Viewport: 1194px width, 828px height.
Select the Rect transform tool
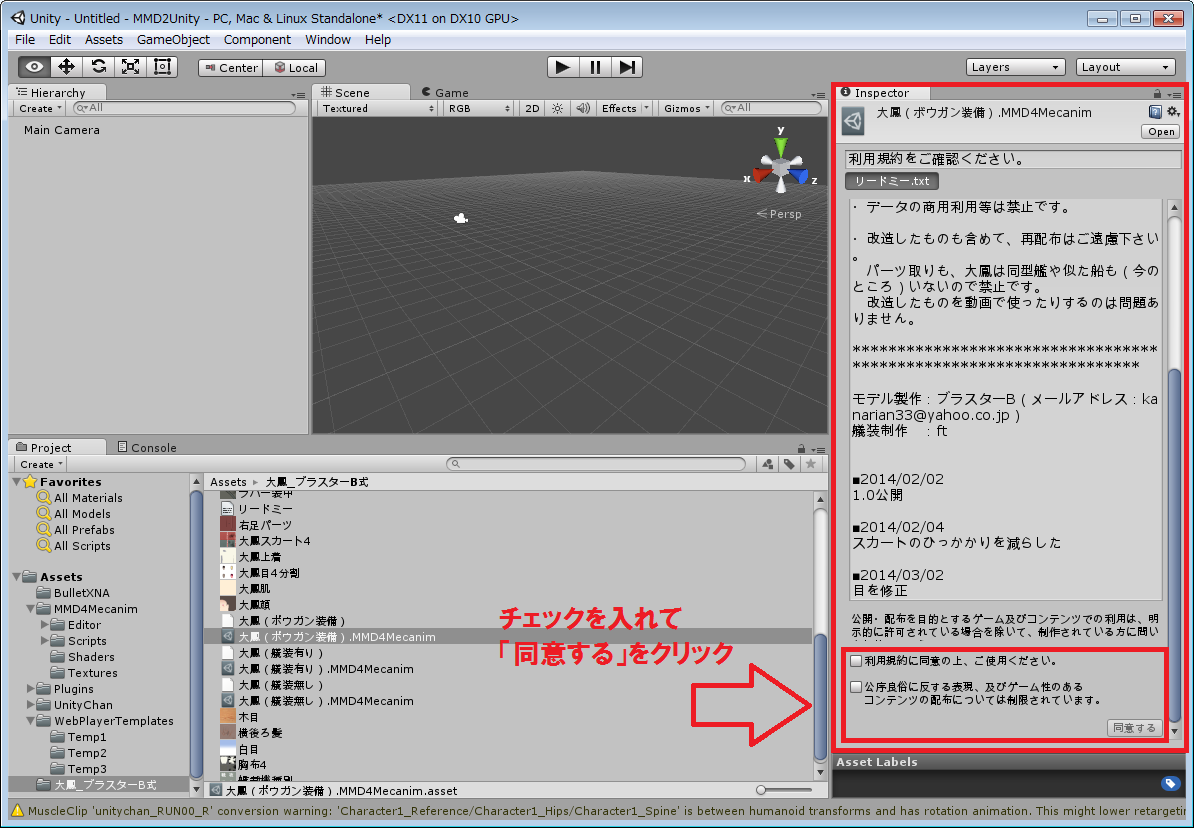pos(162,67)
